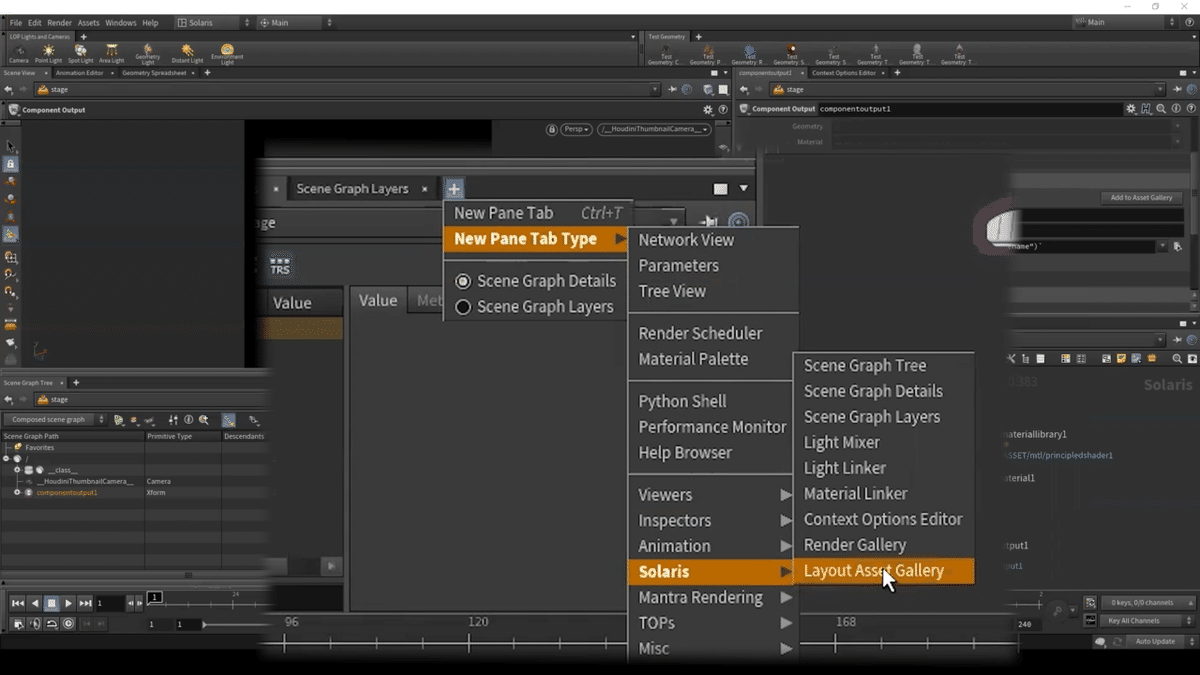The image size is (1200, 675).
Task: Select the Scene Graph Layers radio option
Action: [534, 307]
